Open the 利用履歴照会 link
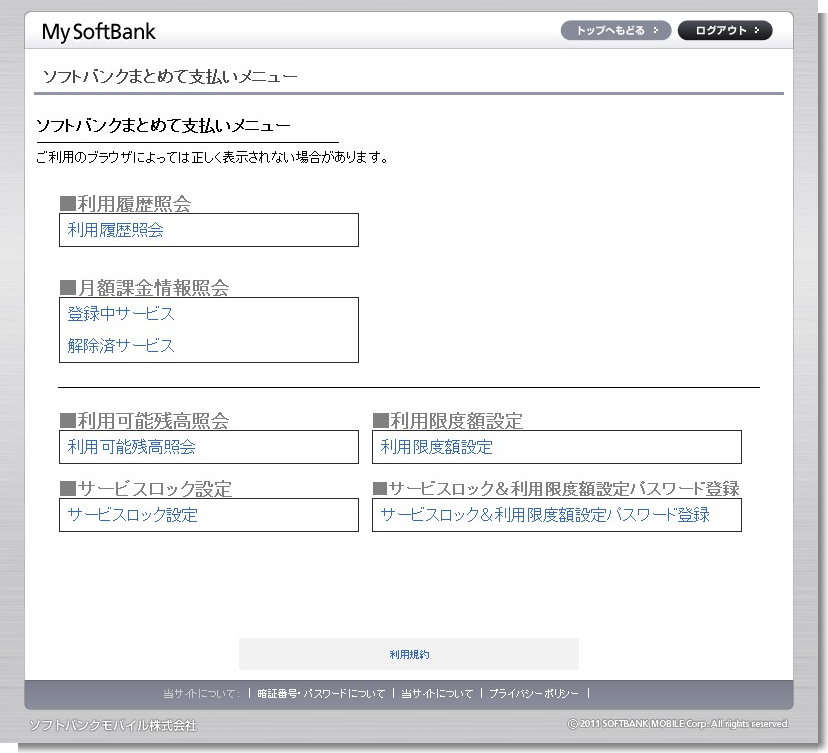Screen dimensions: 828x753 116,230
